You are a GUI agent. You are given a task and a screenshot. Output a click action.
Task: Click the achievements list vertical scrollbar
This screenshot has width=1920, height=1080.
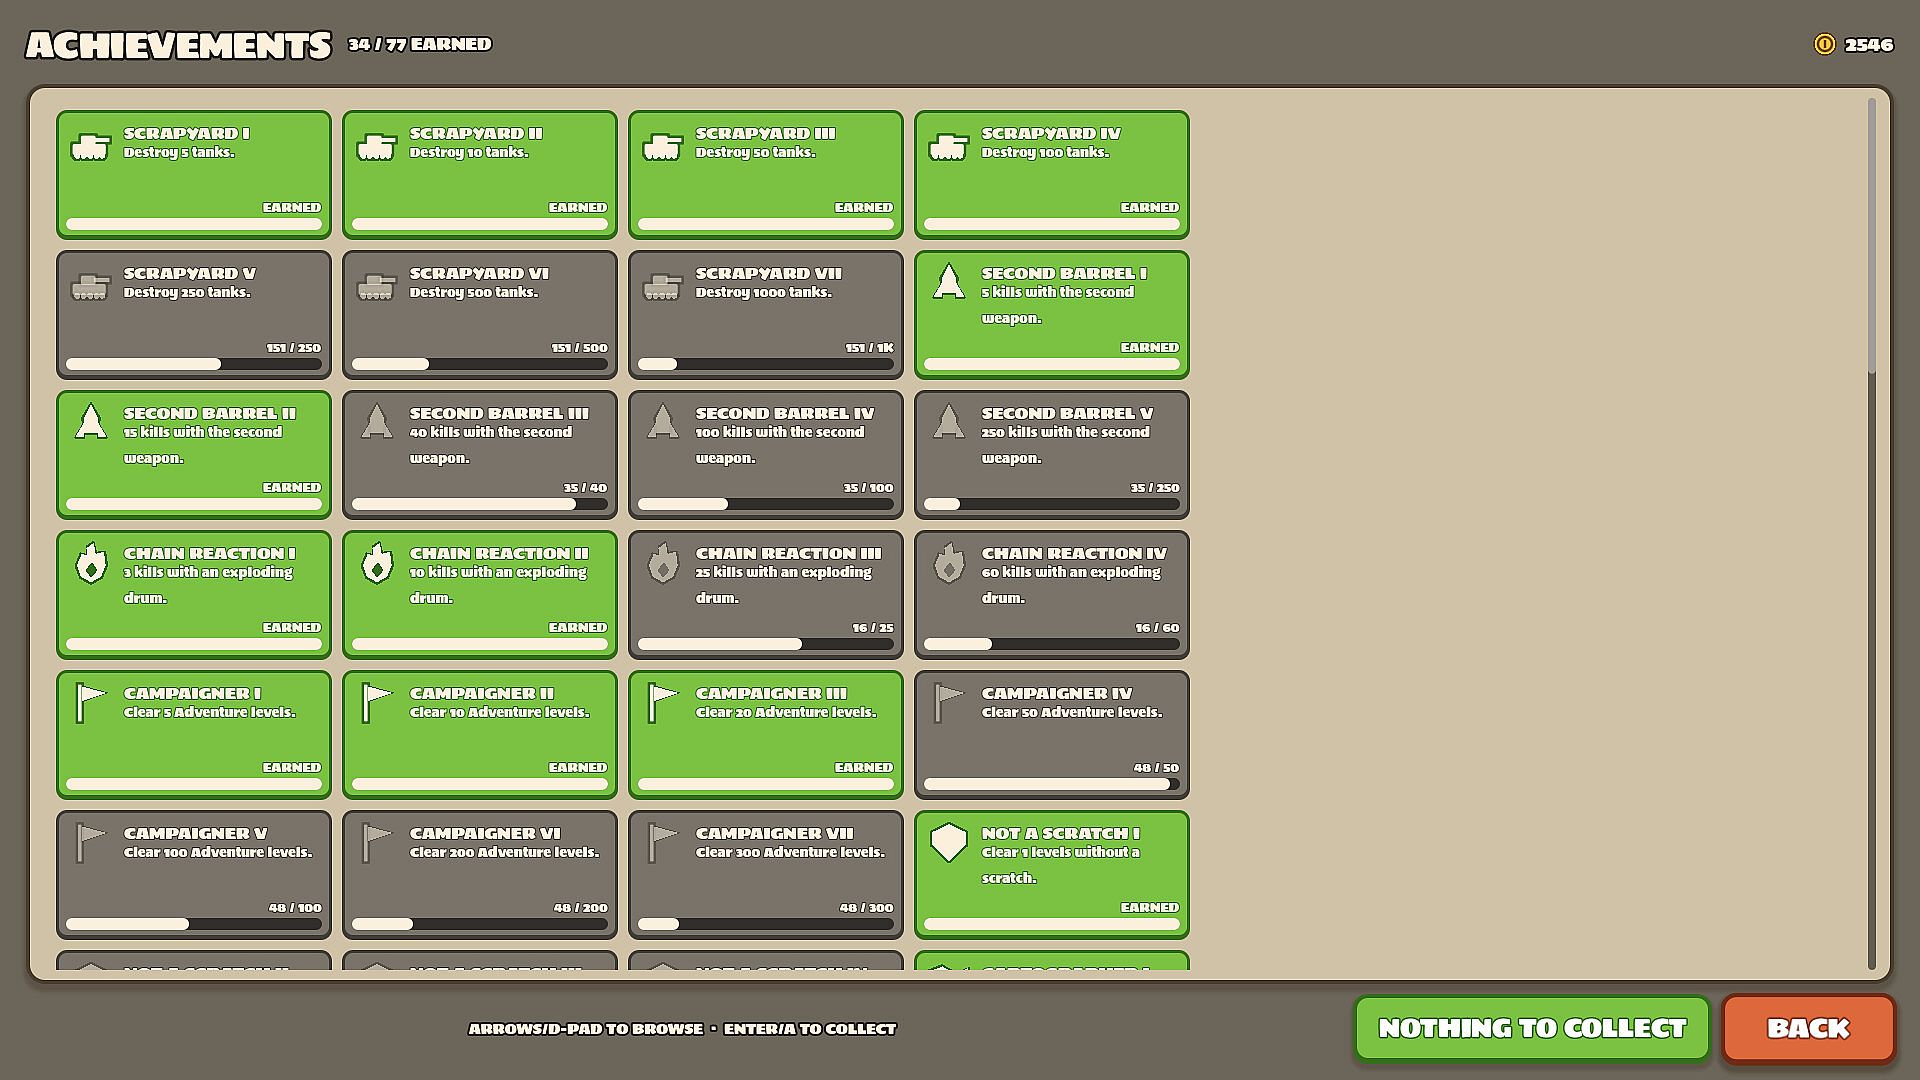pyautogui.click(x=1872, y=535)
